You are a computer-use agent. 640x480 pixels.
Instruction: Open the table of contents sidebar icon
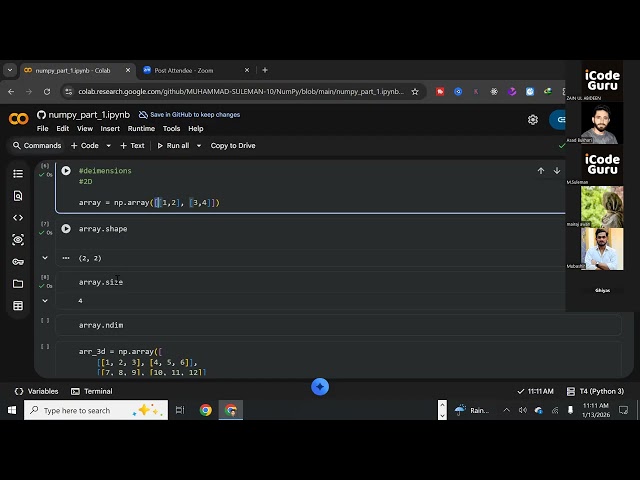pyautogui.click(x=18, y=174)
